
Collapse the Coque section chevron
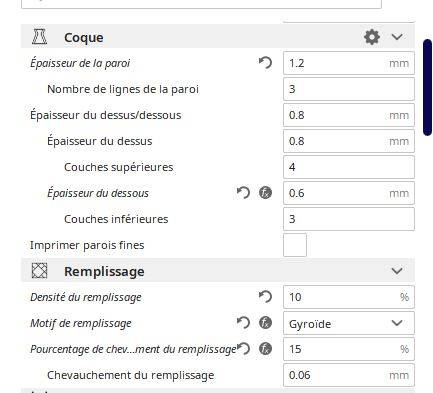coord(397,37)
